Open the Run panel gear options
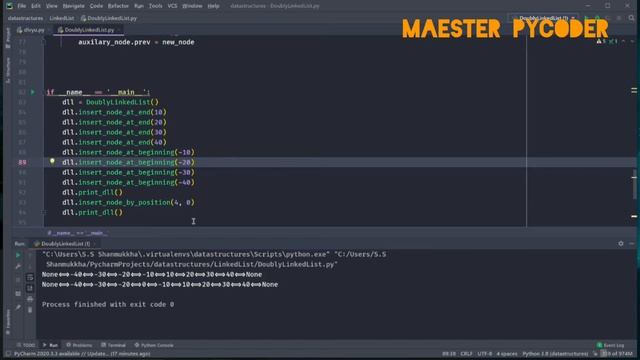This screenshot has width=640, height=360. tap(621, 244)
